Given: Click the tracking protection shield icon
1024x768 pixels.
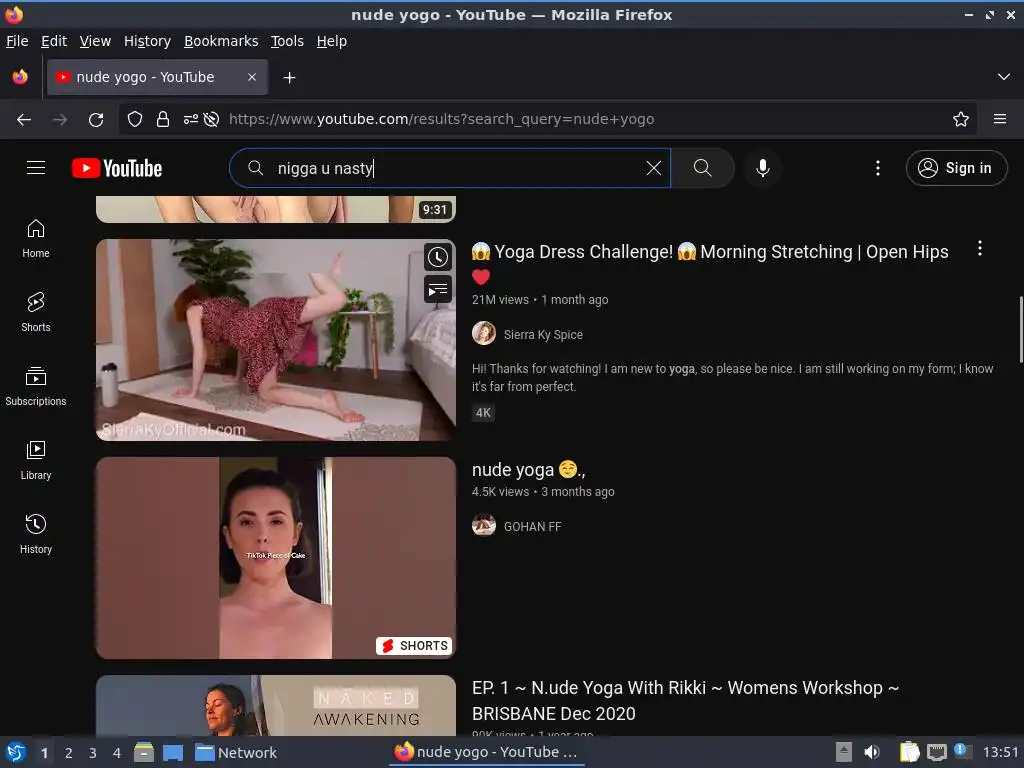Looking at the screenshot, I should point(135,120).
